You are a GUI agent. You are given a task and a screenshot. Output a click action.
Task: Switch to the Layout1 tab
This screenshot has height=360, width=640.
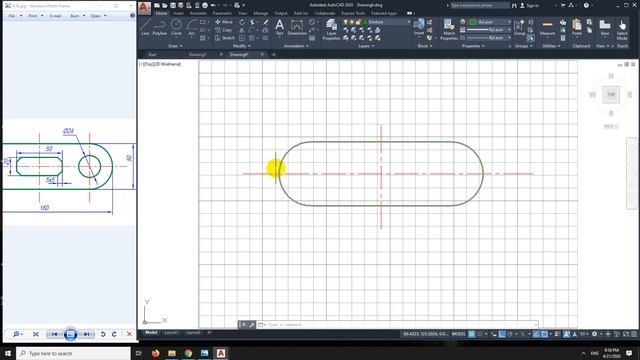pos(171,333)
